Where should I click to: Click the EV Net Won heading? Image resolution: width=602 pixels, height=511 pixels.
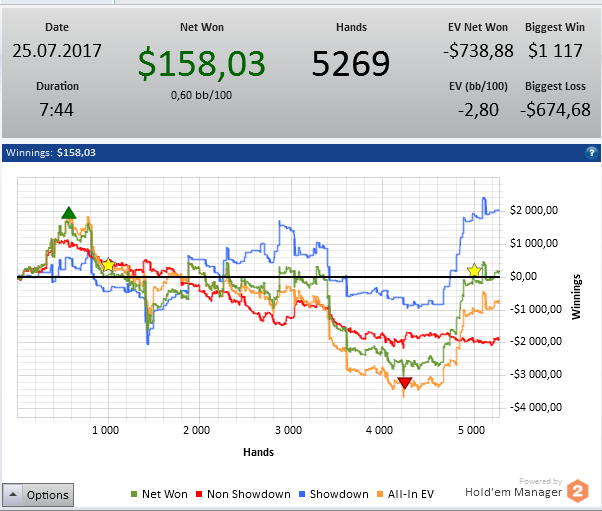coord(478,27)
